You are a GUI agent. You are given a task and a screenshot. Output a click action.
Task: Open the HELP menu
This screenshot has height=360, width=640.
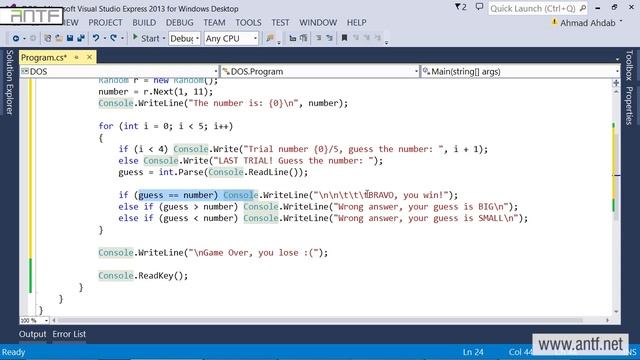356,22
